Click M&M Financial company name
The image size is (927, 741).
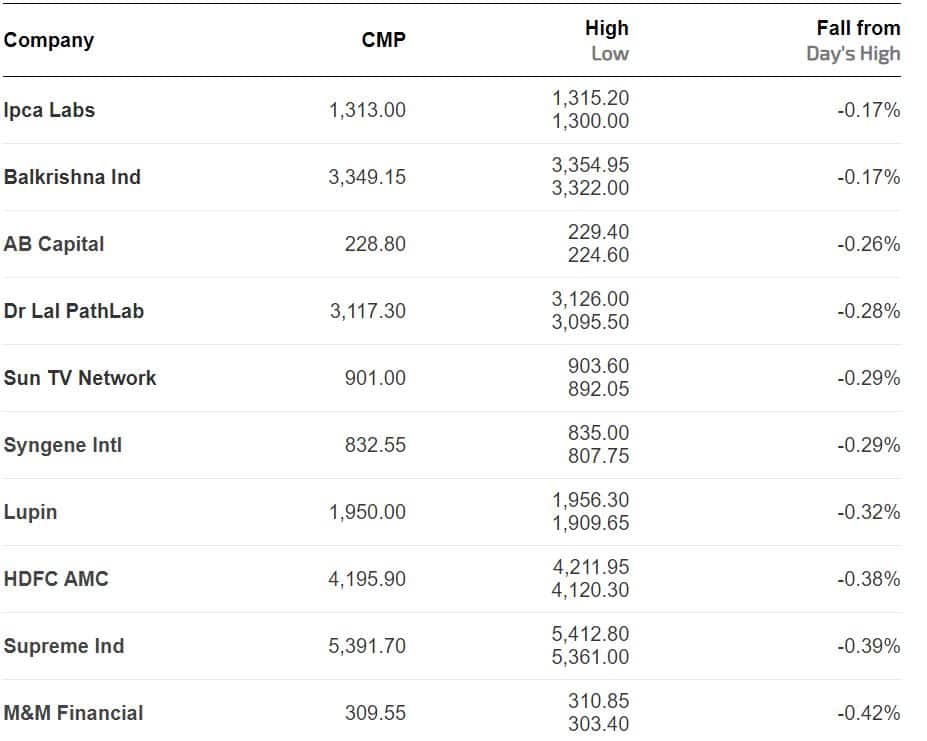[x=73, y=713]
